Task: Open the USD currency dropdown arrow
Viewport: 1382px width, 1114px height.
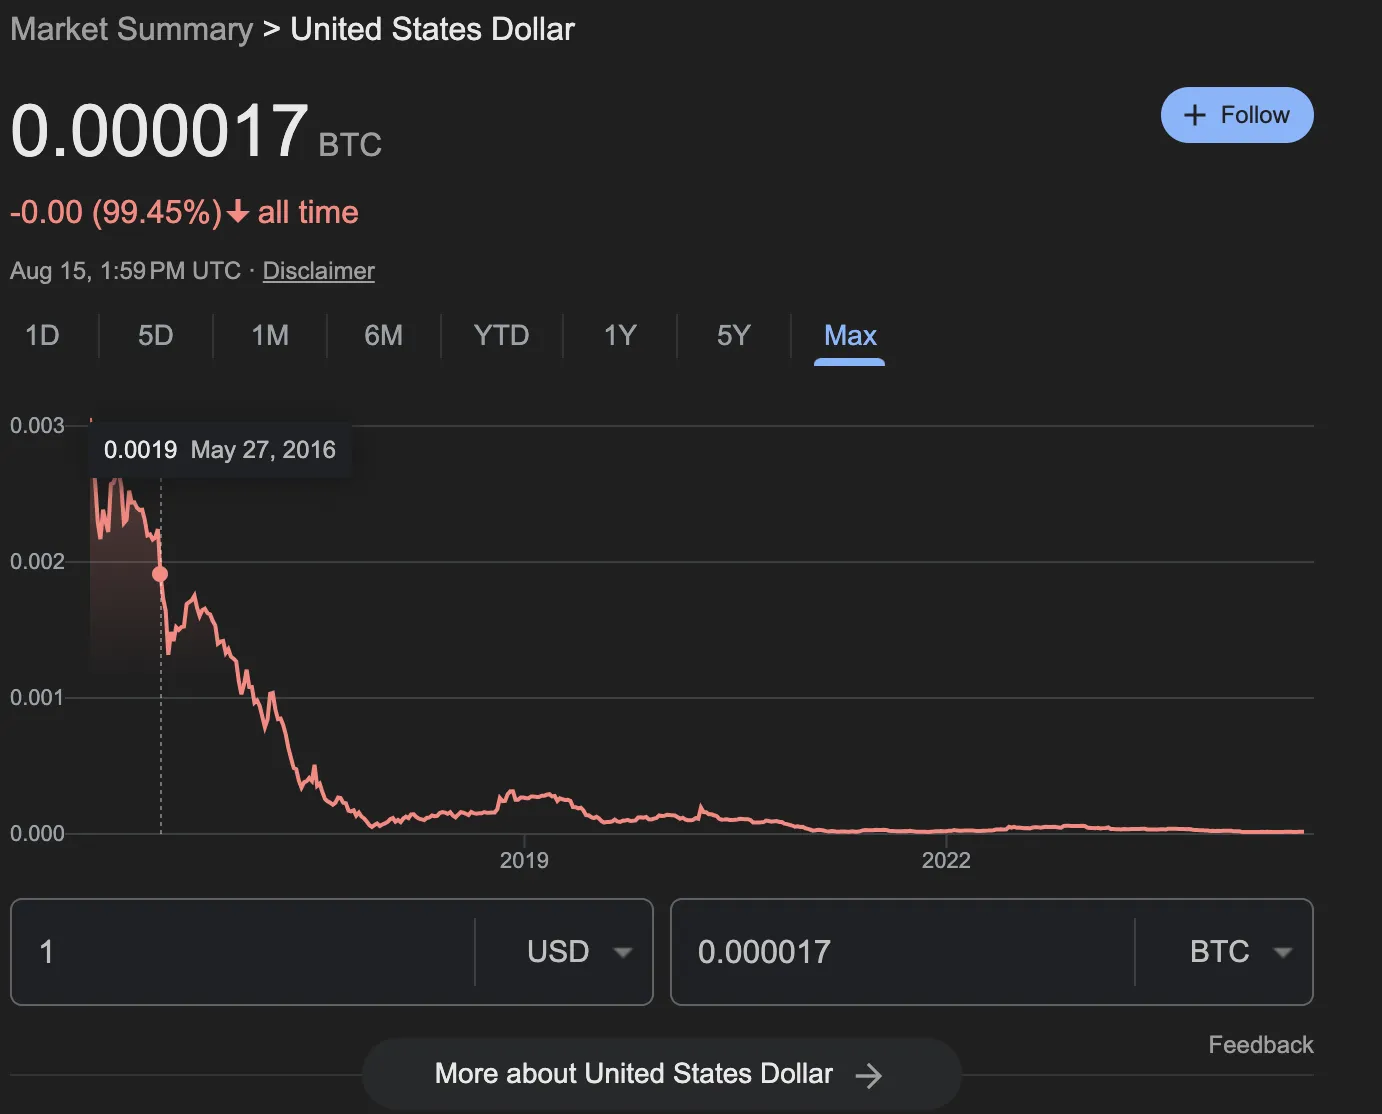Action: pos(623,952)
